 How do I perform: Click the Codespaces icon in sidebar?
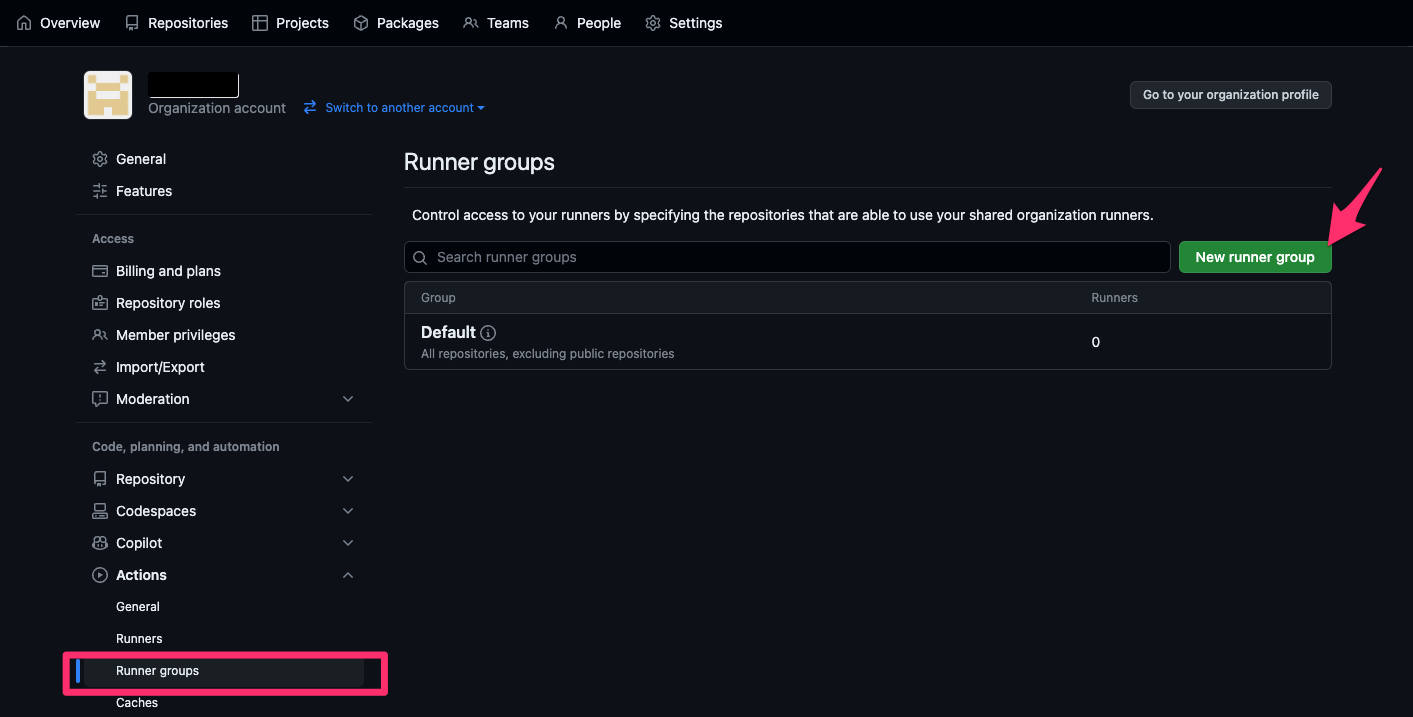tap(100, 511)
